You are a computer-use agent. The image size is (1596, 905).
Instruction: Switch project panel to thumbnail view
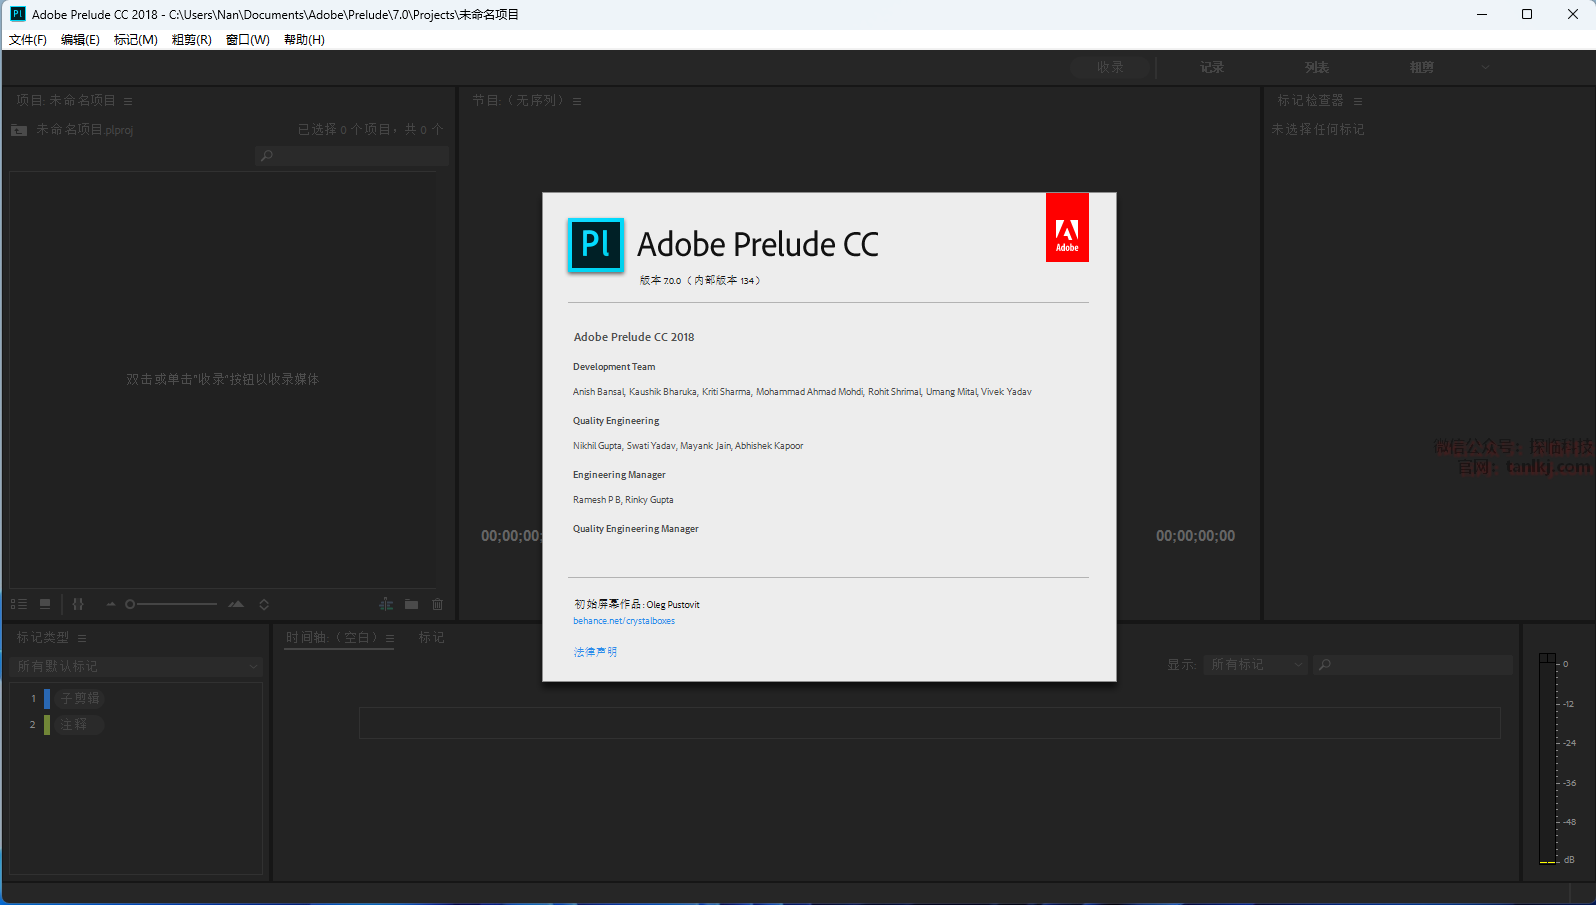(x=45, y=604)
